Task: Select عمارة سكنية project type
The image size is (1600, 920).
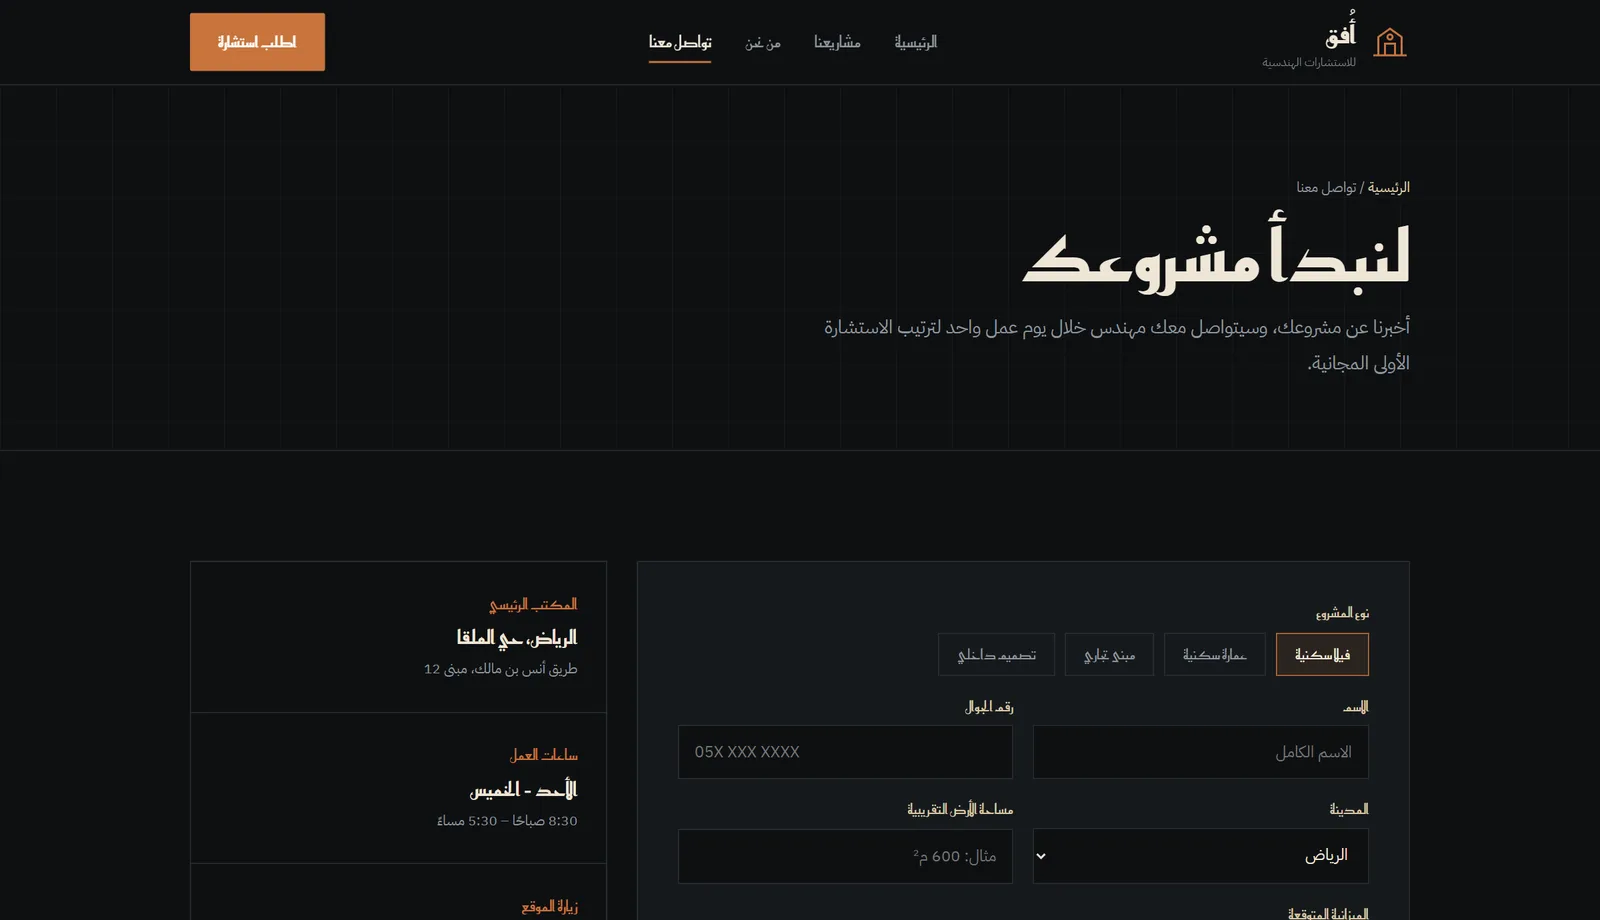Action: tap(1214, 655)
